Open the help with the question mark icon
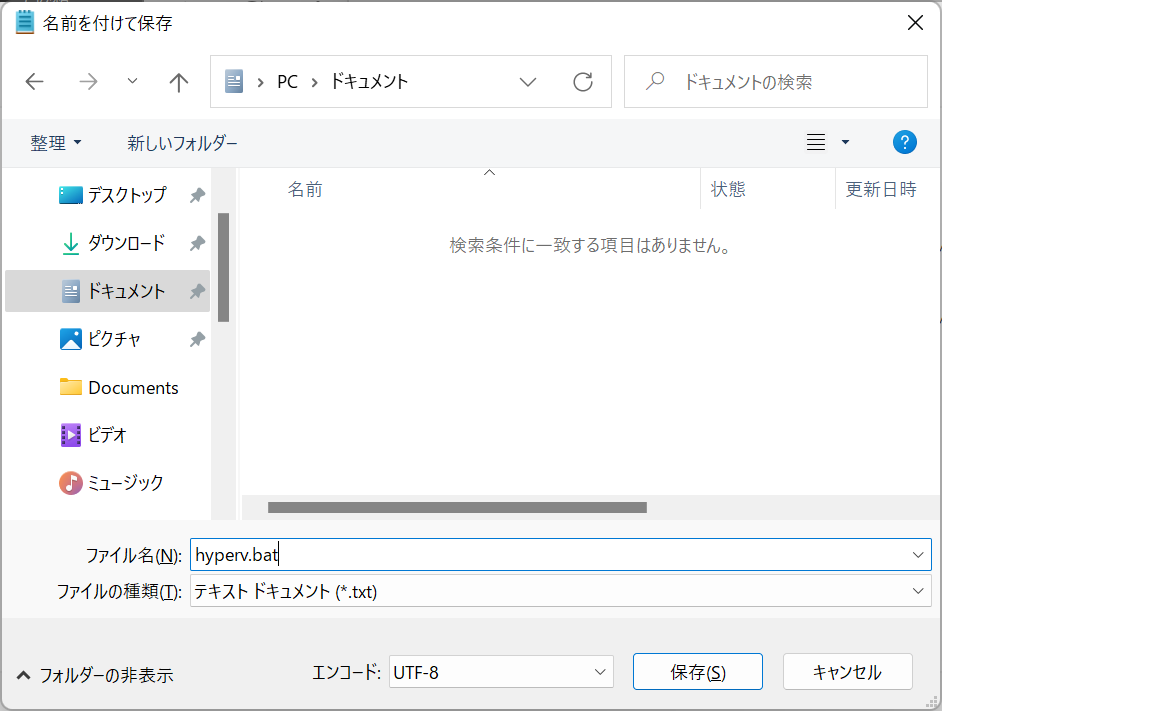This screenshot has width=1152, height=711. pyautogui.click(x=905, y=142)
